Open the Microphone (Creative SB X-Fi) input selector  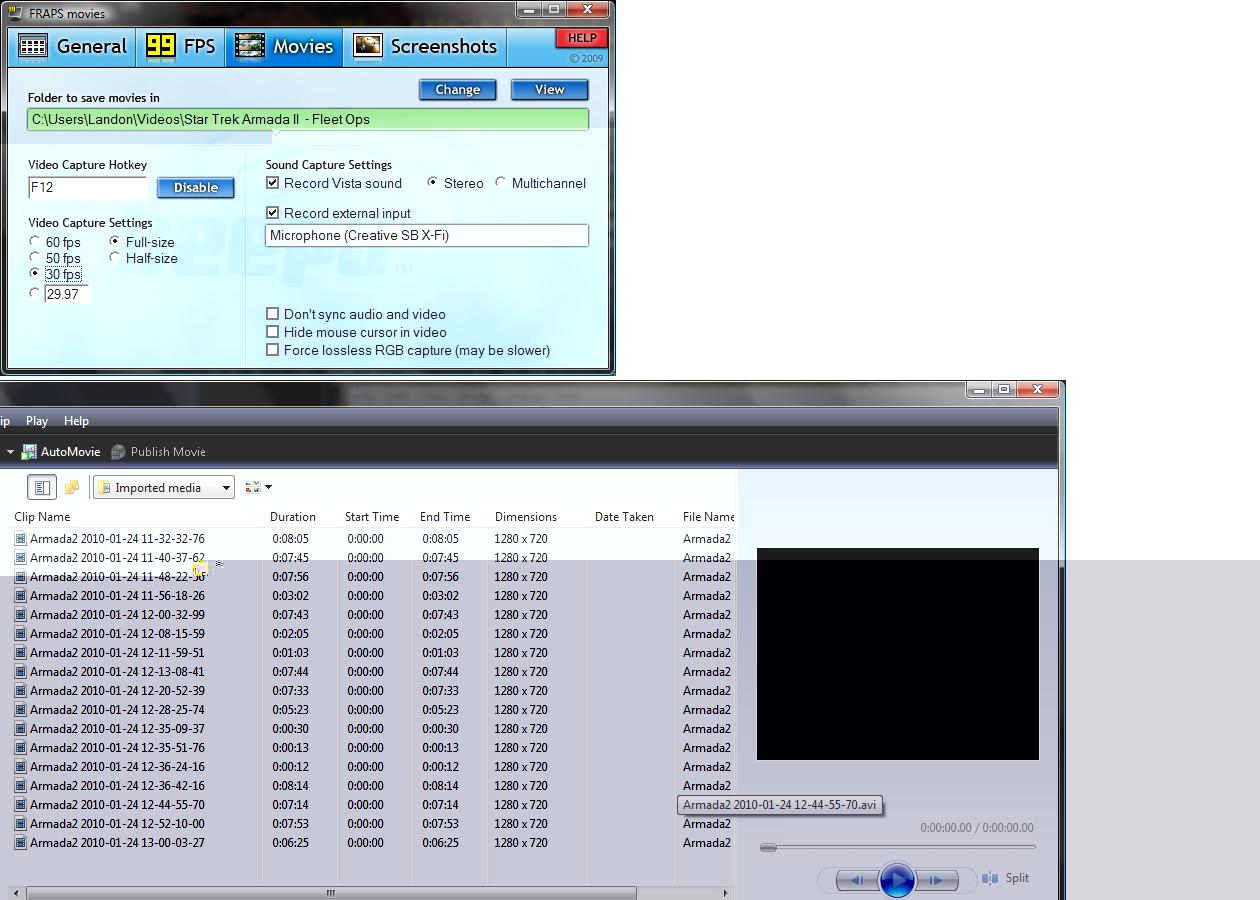point(427,235)
